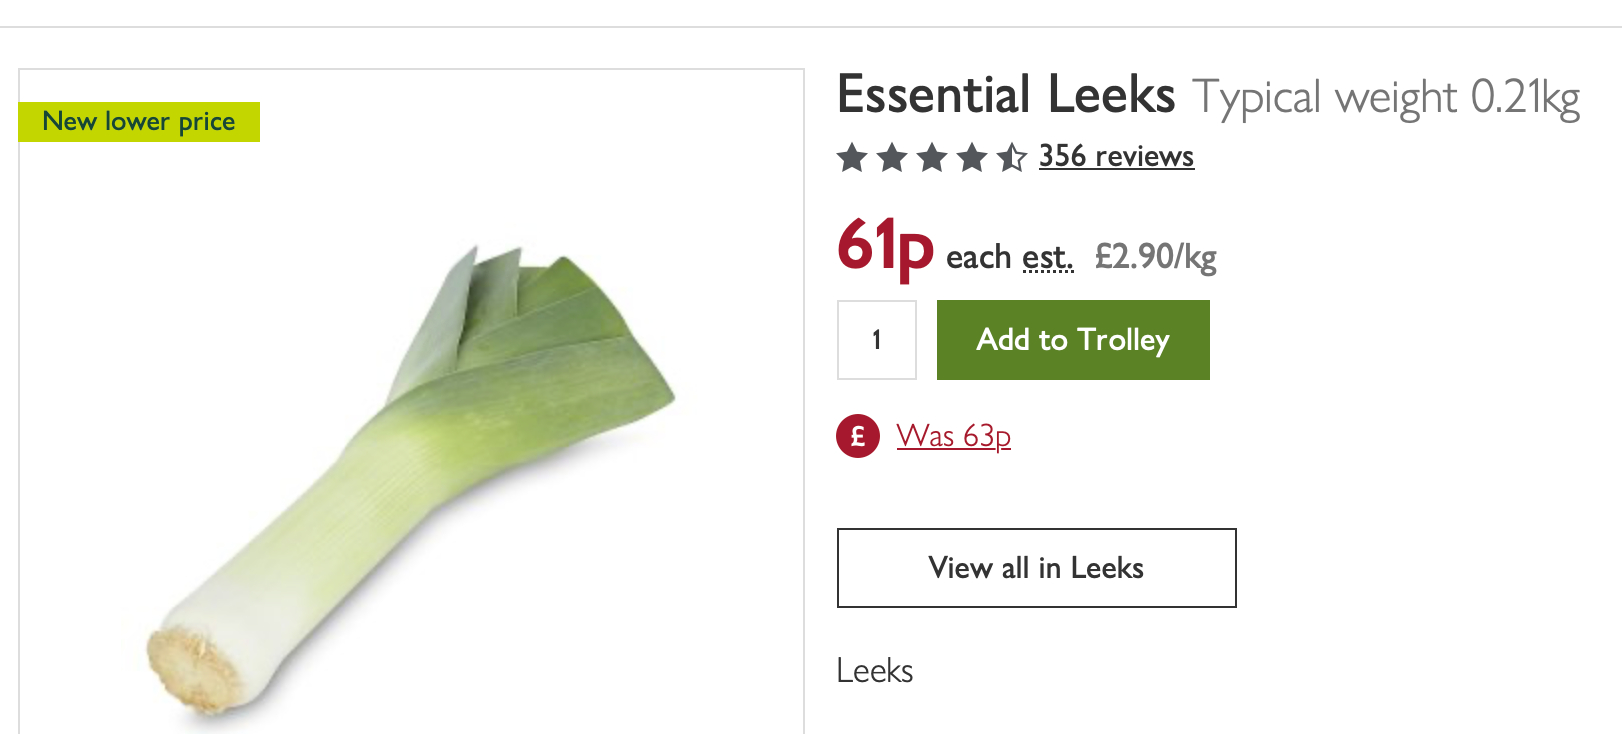This screenshot has width=1622, height=734.
Task: Click the third rating star
Action: pyautogui.click(x=932, y=157)
